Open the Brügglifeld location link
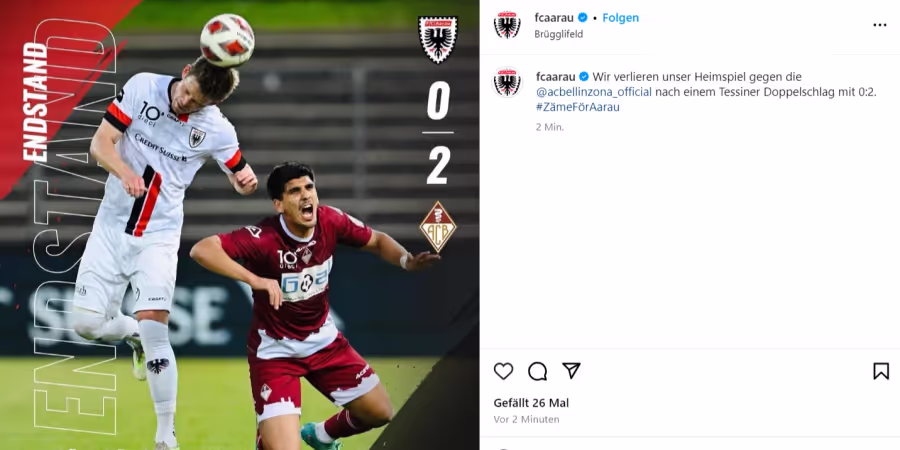The height and width of the screenshot is (450, 900). coord(558,34)
